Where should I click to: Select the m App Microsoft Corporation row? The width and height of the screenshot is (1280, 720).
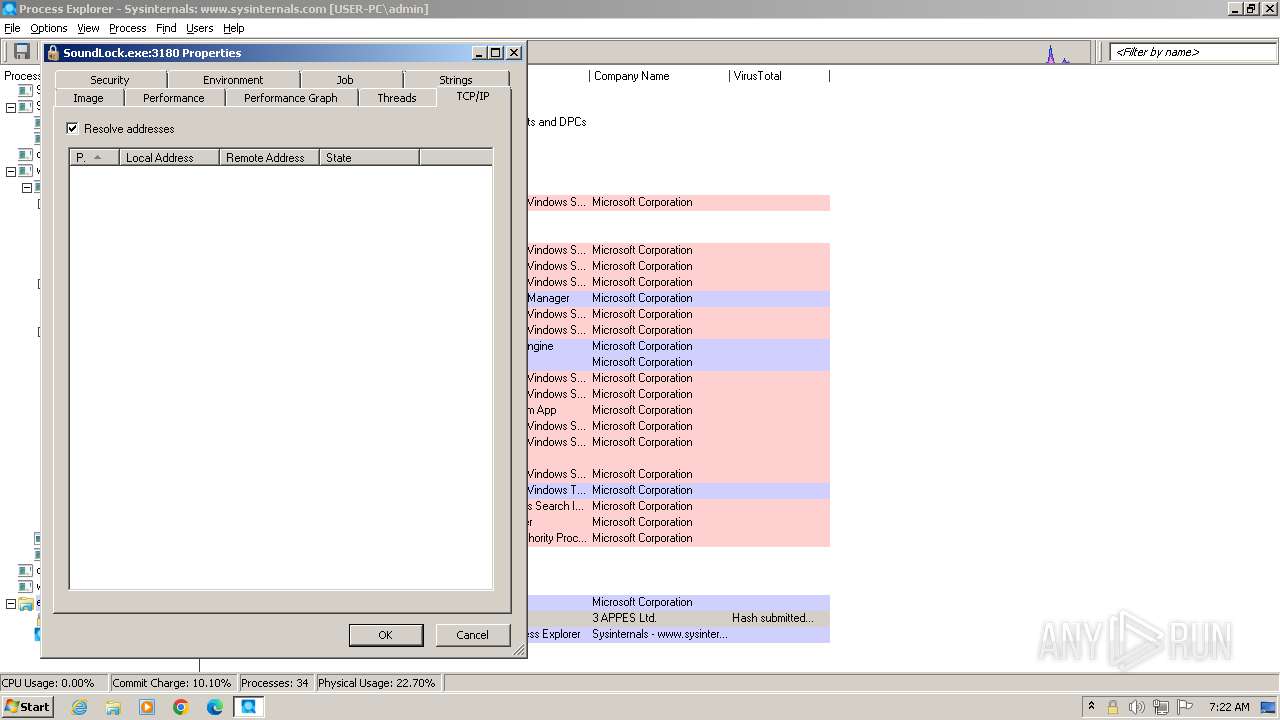coord(678,410)
